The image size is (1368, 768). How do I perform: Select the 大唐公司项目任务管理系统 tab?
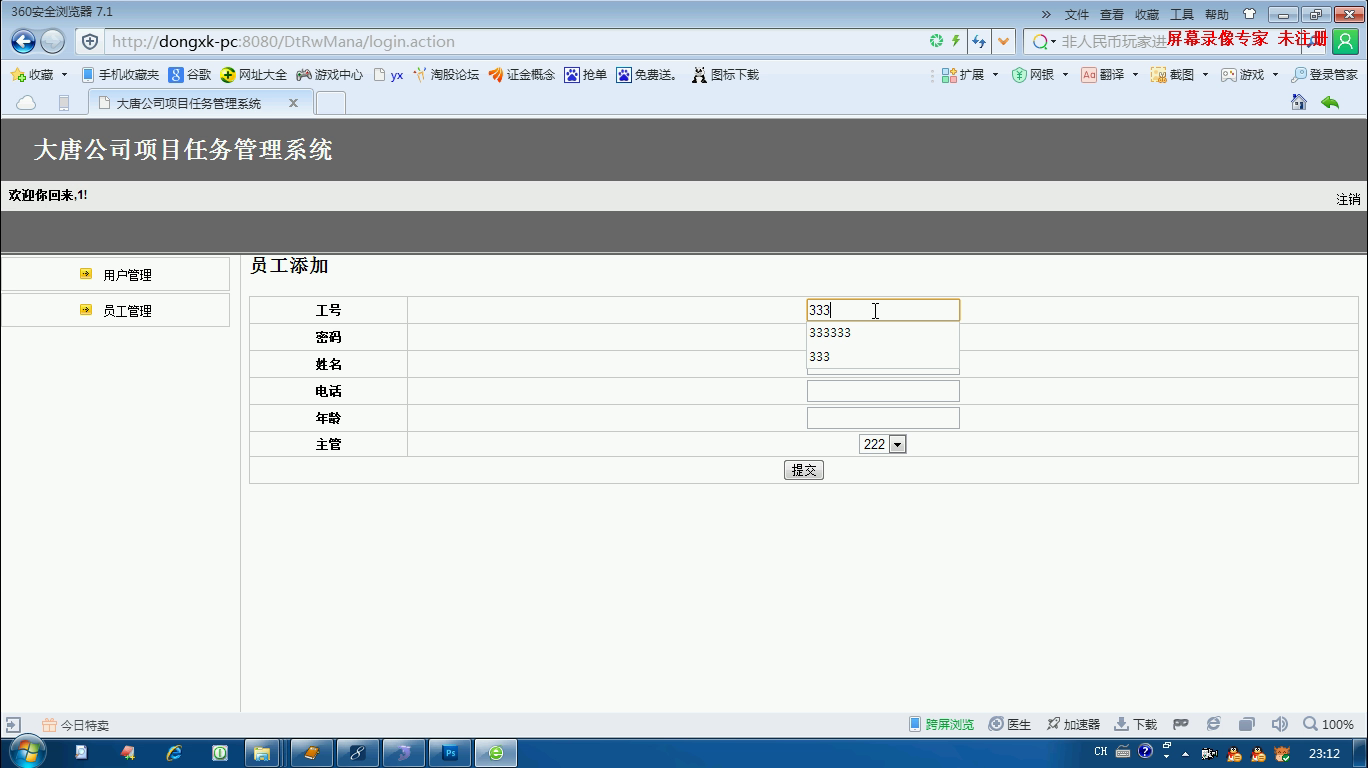coord(188,103)
